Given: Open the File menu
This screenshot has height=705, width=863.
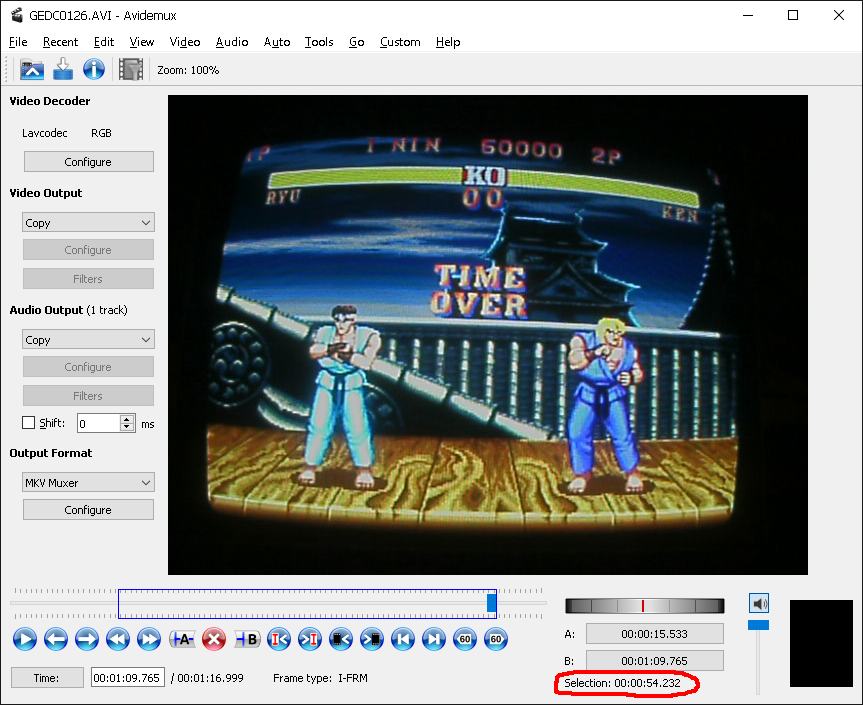Looking at the screenshot, I should point(18,42).
